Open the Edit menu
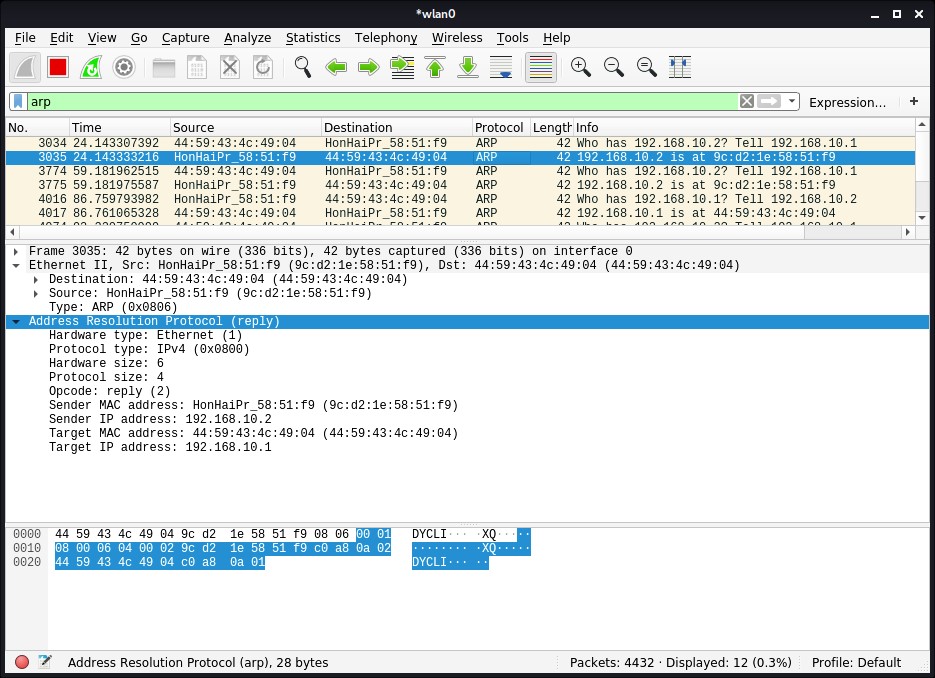This screenshot has height=678, width=935. (61, 38)
